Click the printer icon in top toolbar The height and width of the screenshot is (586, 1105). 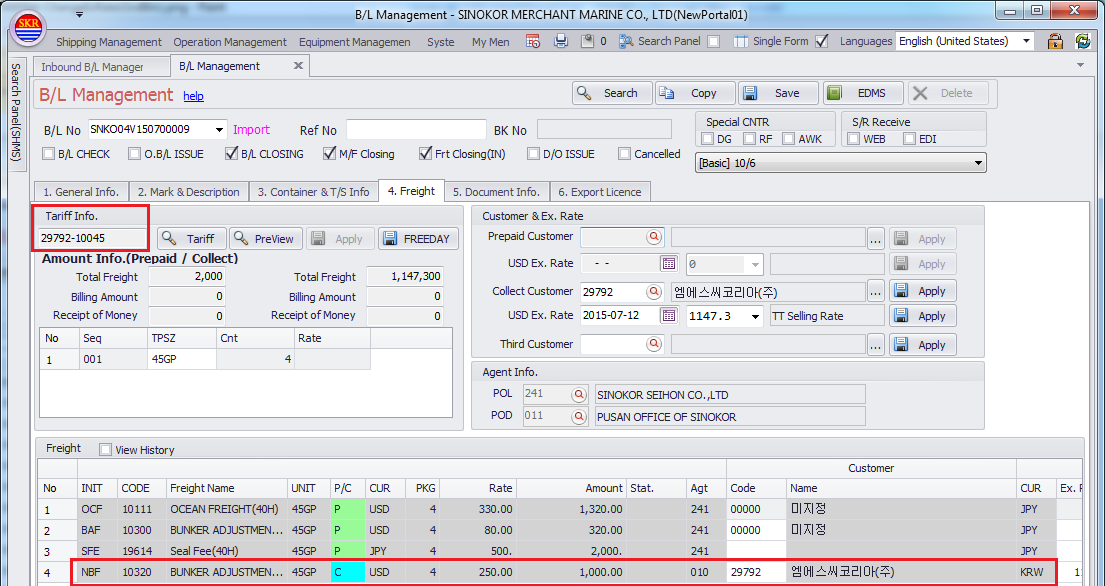coord(561,41)
